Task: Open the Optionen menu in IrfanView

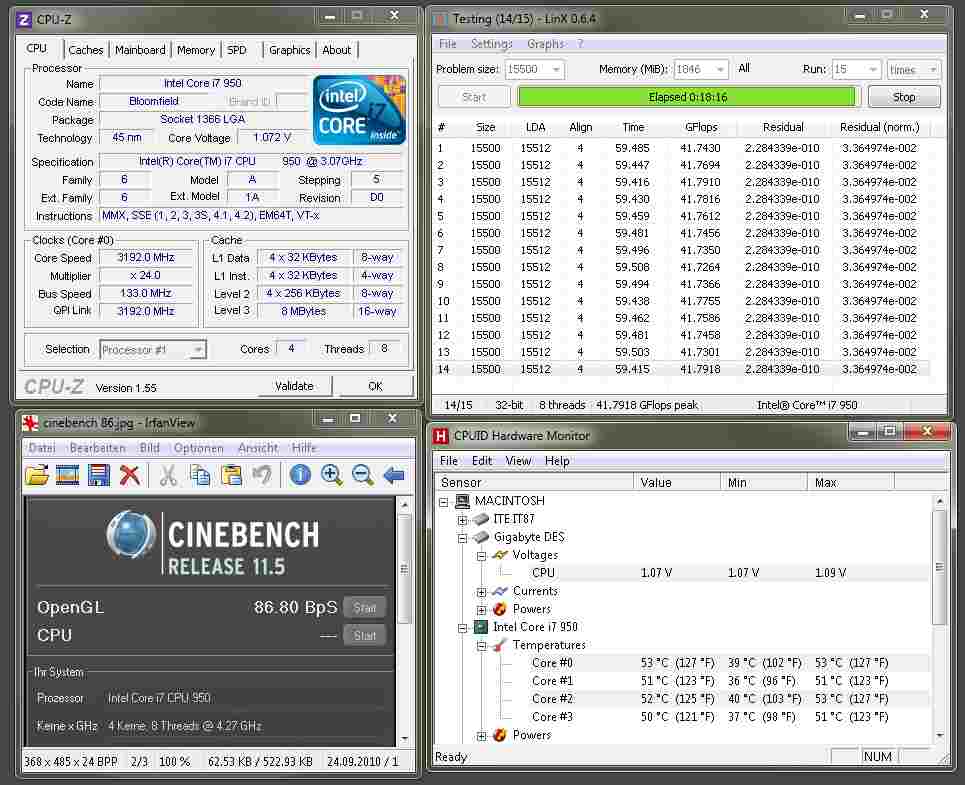Action: point(198,448)
